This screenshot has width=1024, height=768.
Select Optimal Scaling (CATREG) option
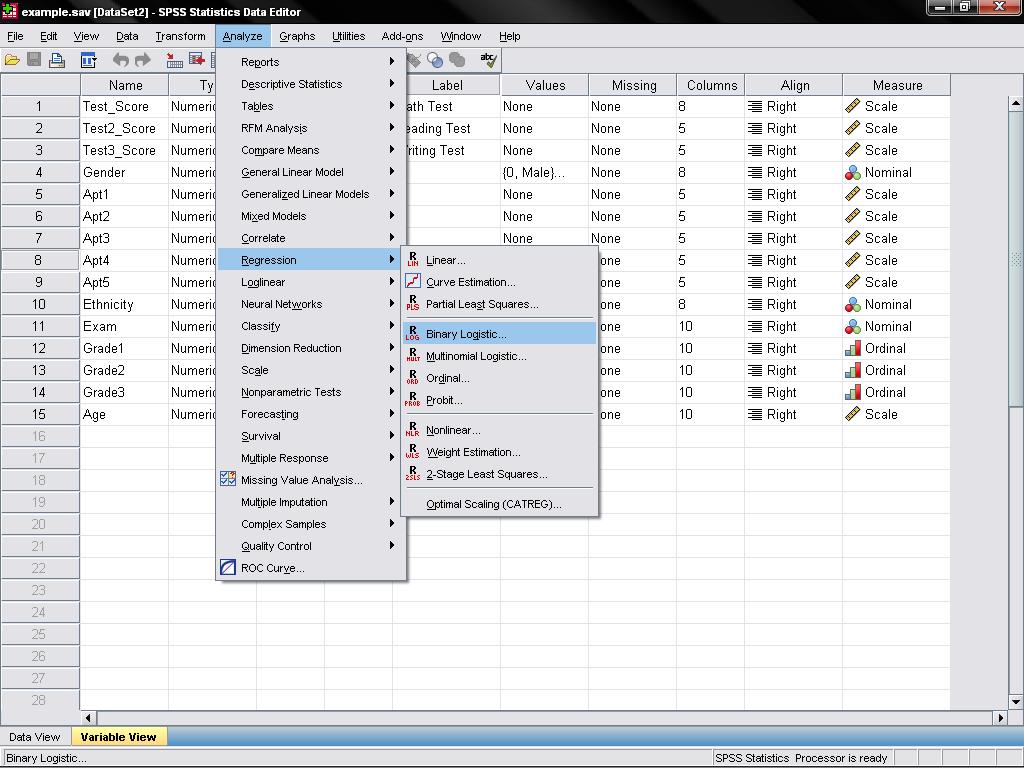[x=493, y=504]
